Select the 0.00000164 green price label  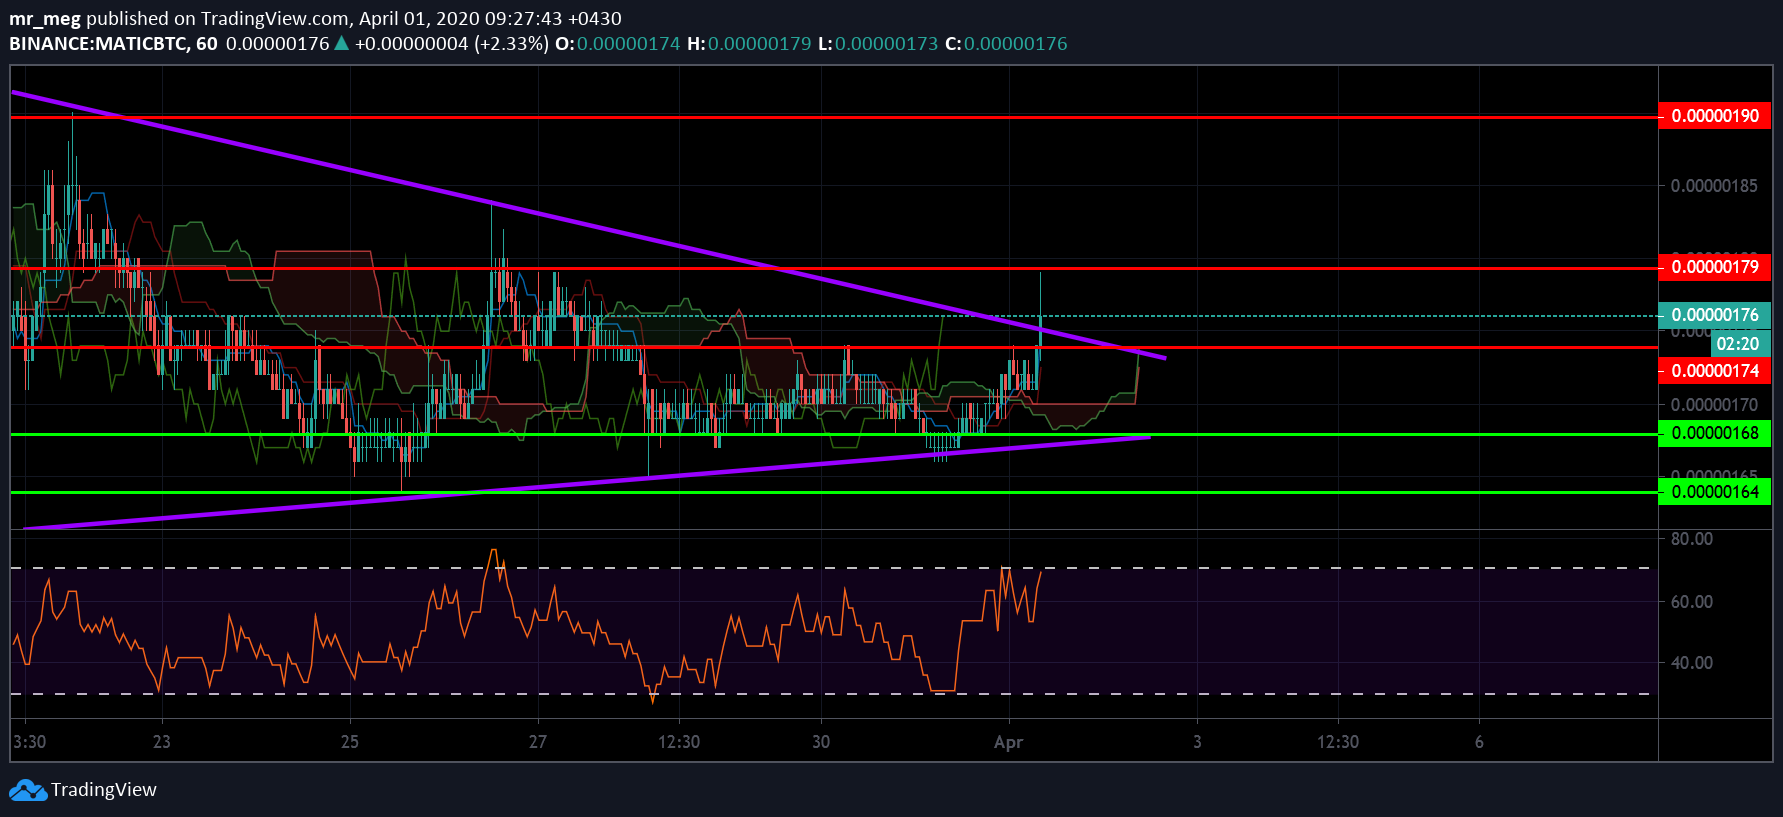click(x=1714, y=492)
